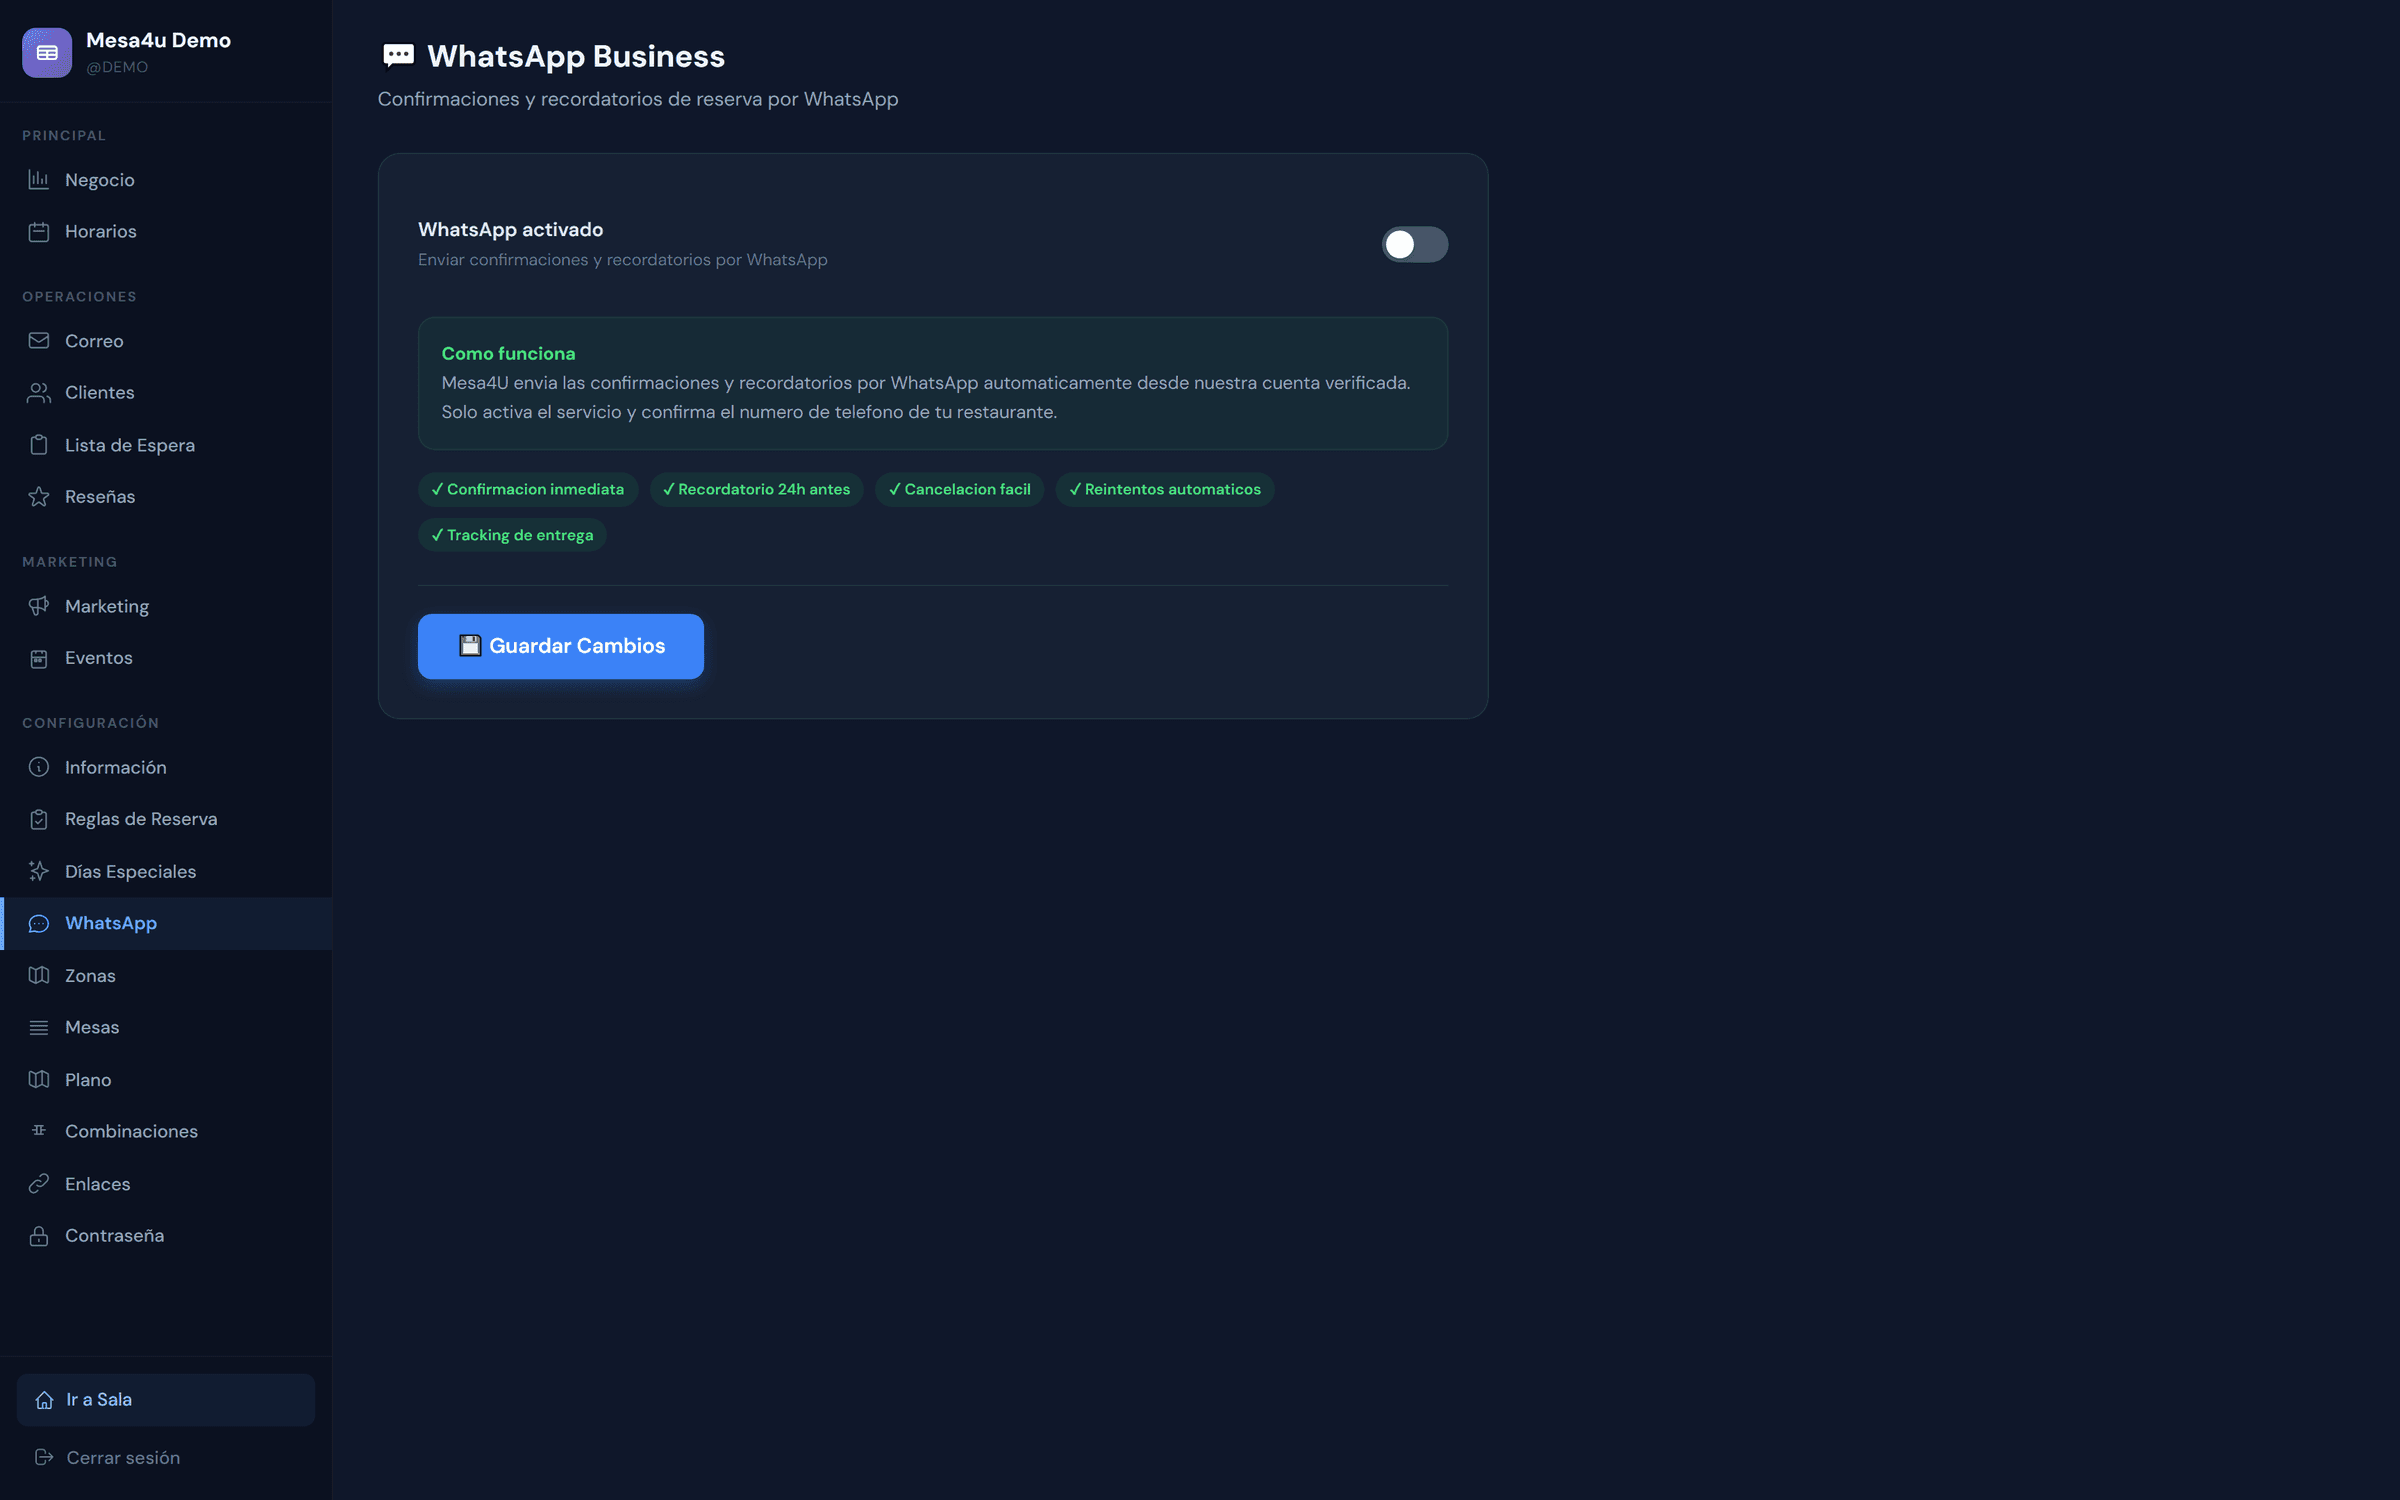2400x1500 pixels.
Task: Click the WhatsApp Business page title
Action: [576, 56]
